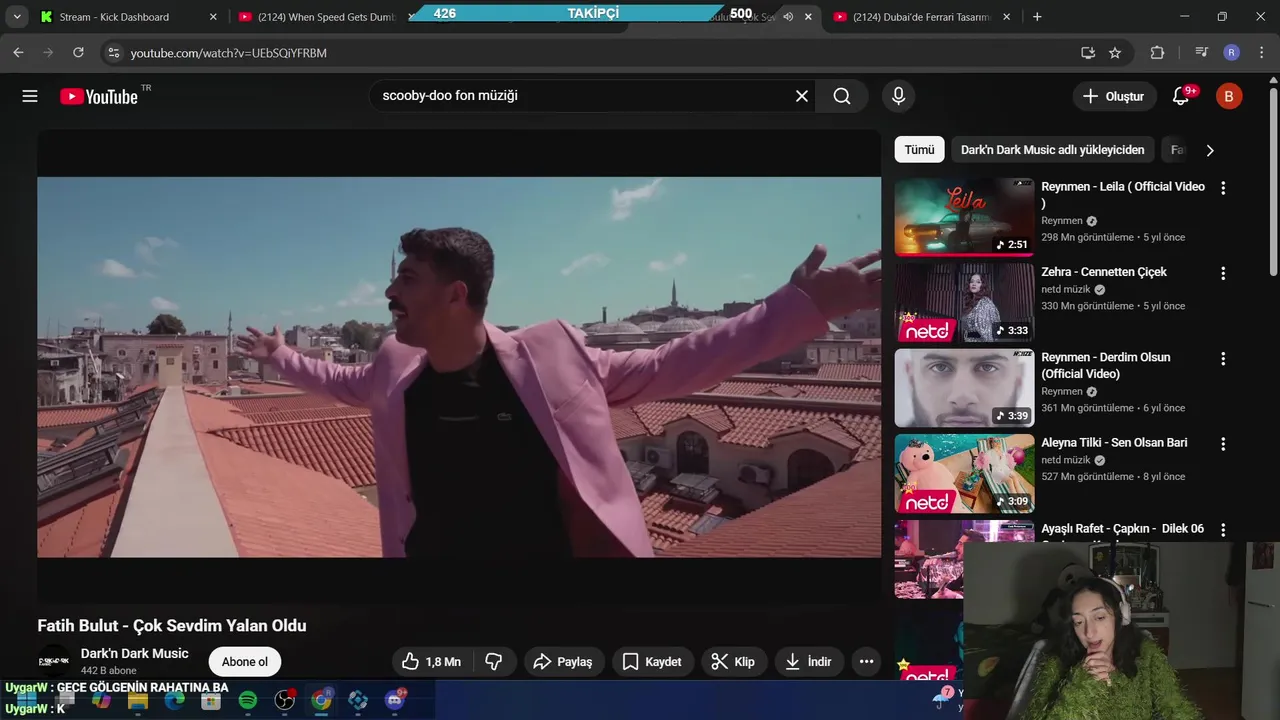
Task: Save the video with Kaydet
Action: [652, 661]
